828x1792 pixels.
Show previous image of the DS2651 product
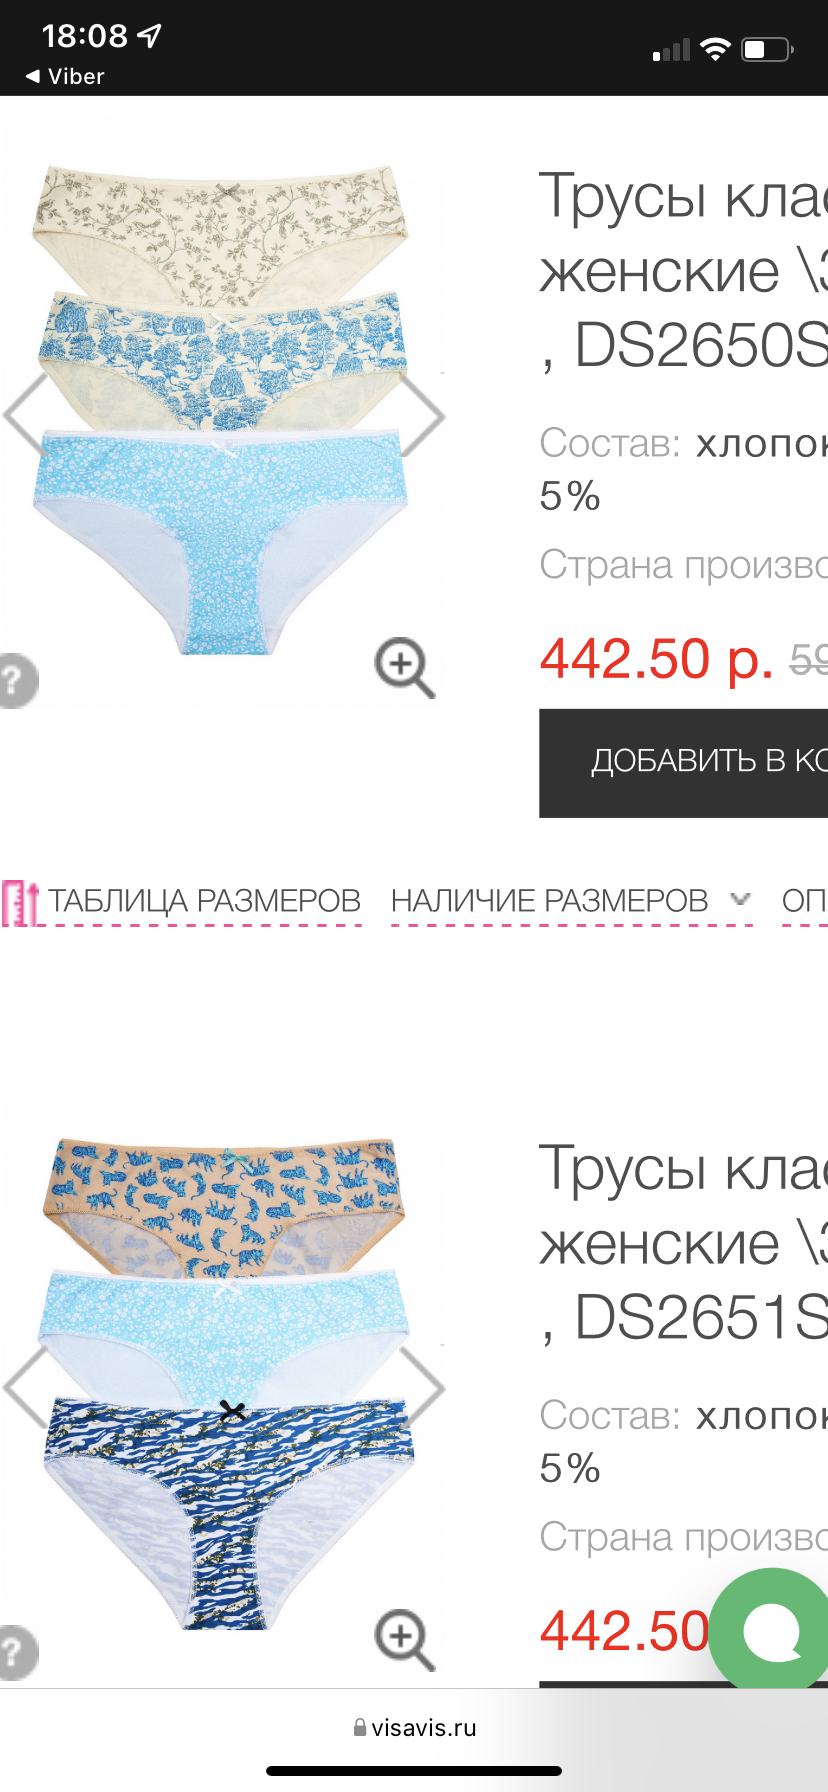pos(26,1387)
